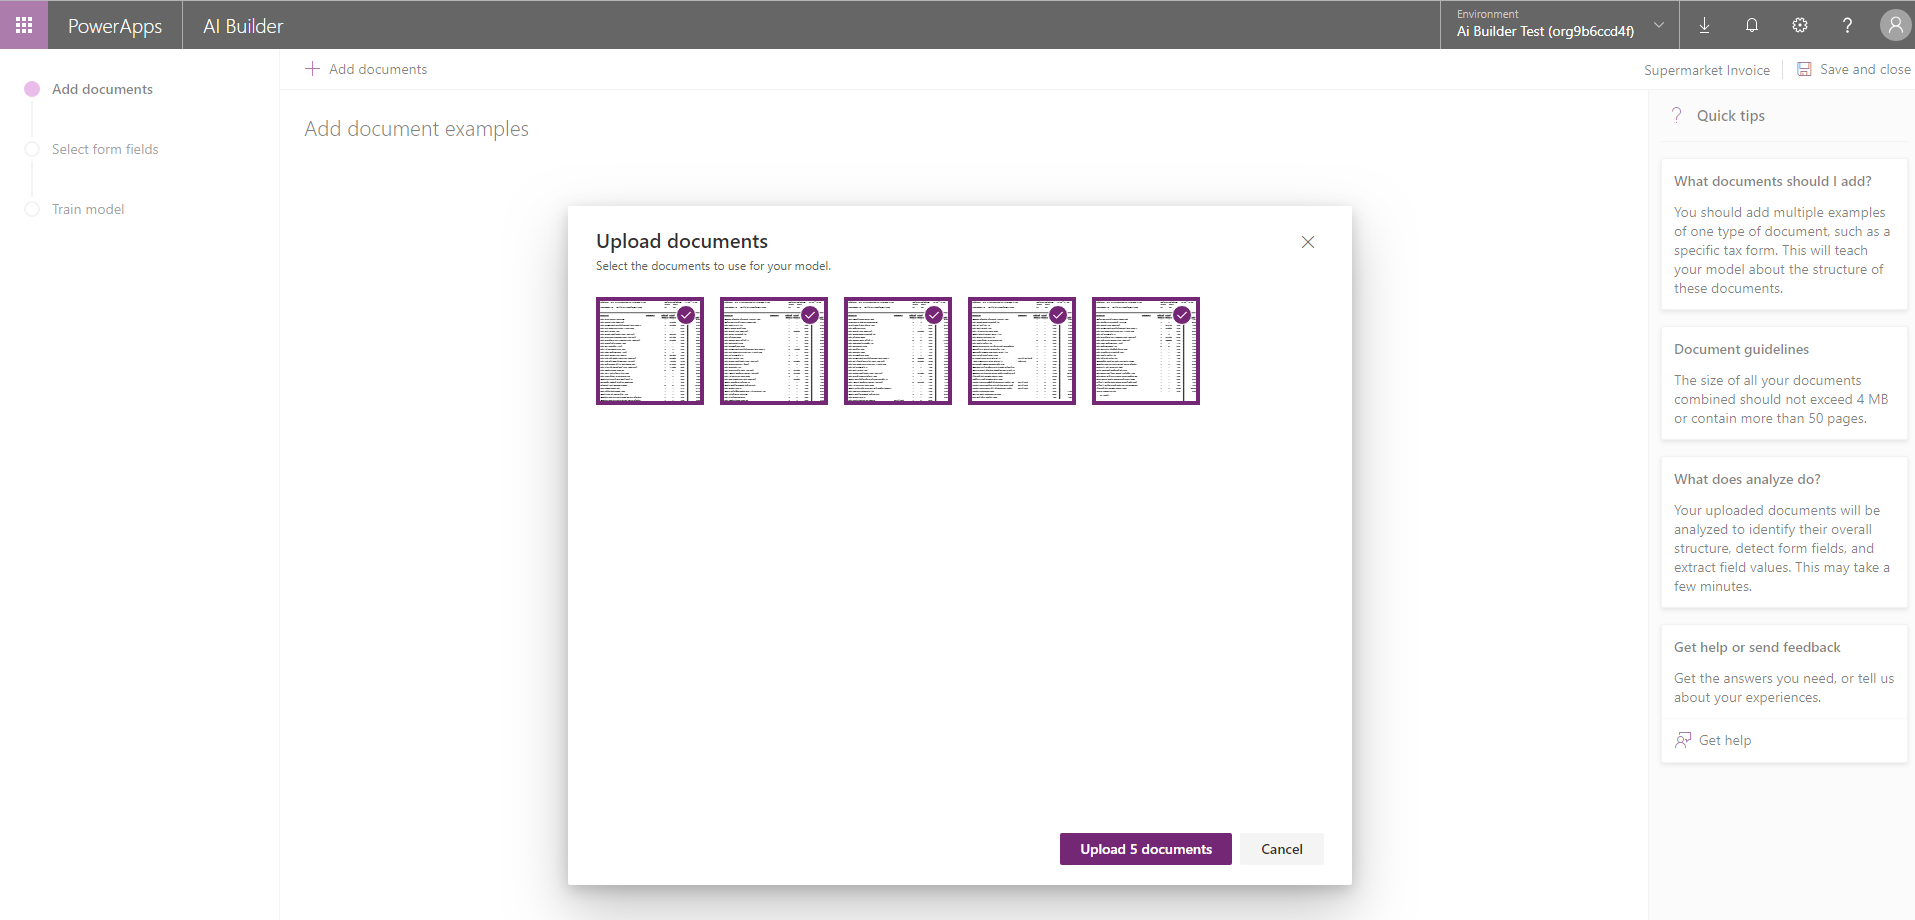The height and width of the screenshot is (920, 1915).
Task: Close the Upload documents dialog
Action: (x=1307, y=242)
